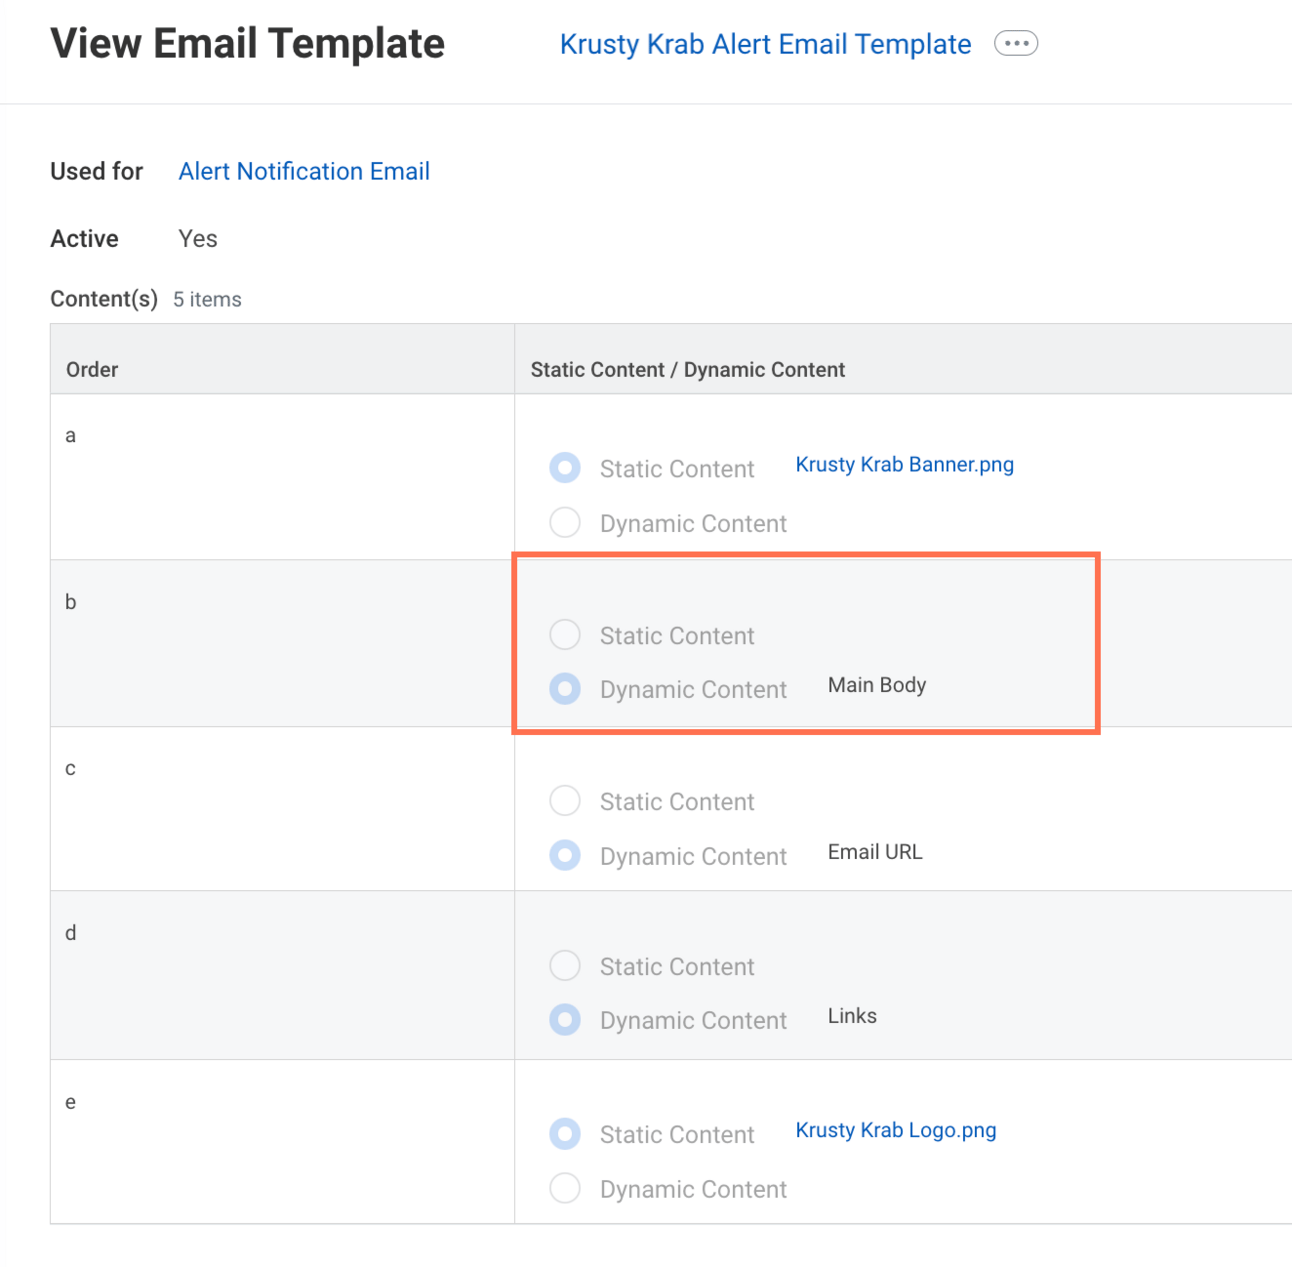Click the Email URL dynamic content value
The width and height of the screenshot is (1292, 1267).
point(875,852)
